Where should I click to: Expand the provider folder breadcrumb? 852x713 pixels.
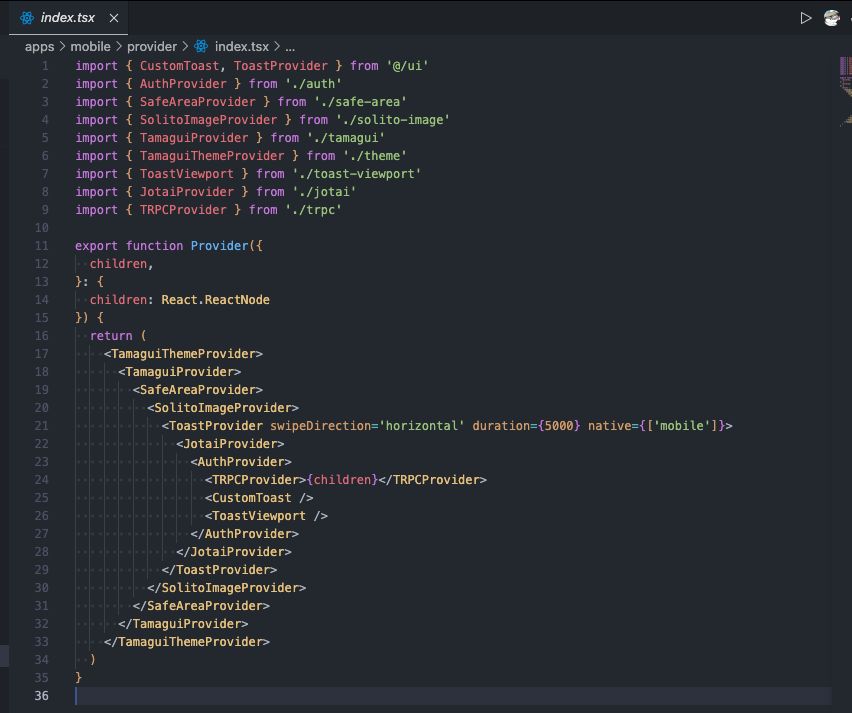152,46
